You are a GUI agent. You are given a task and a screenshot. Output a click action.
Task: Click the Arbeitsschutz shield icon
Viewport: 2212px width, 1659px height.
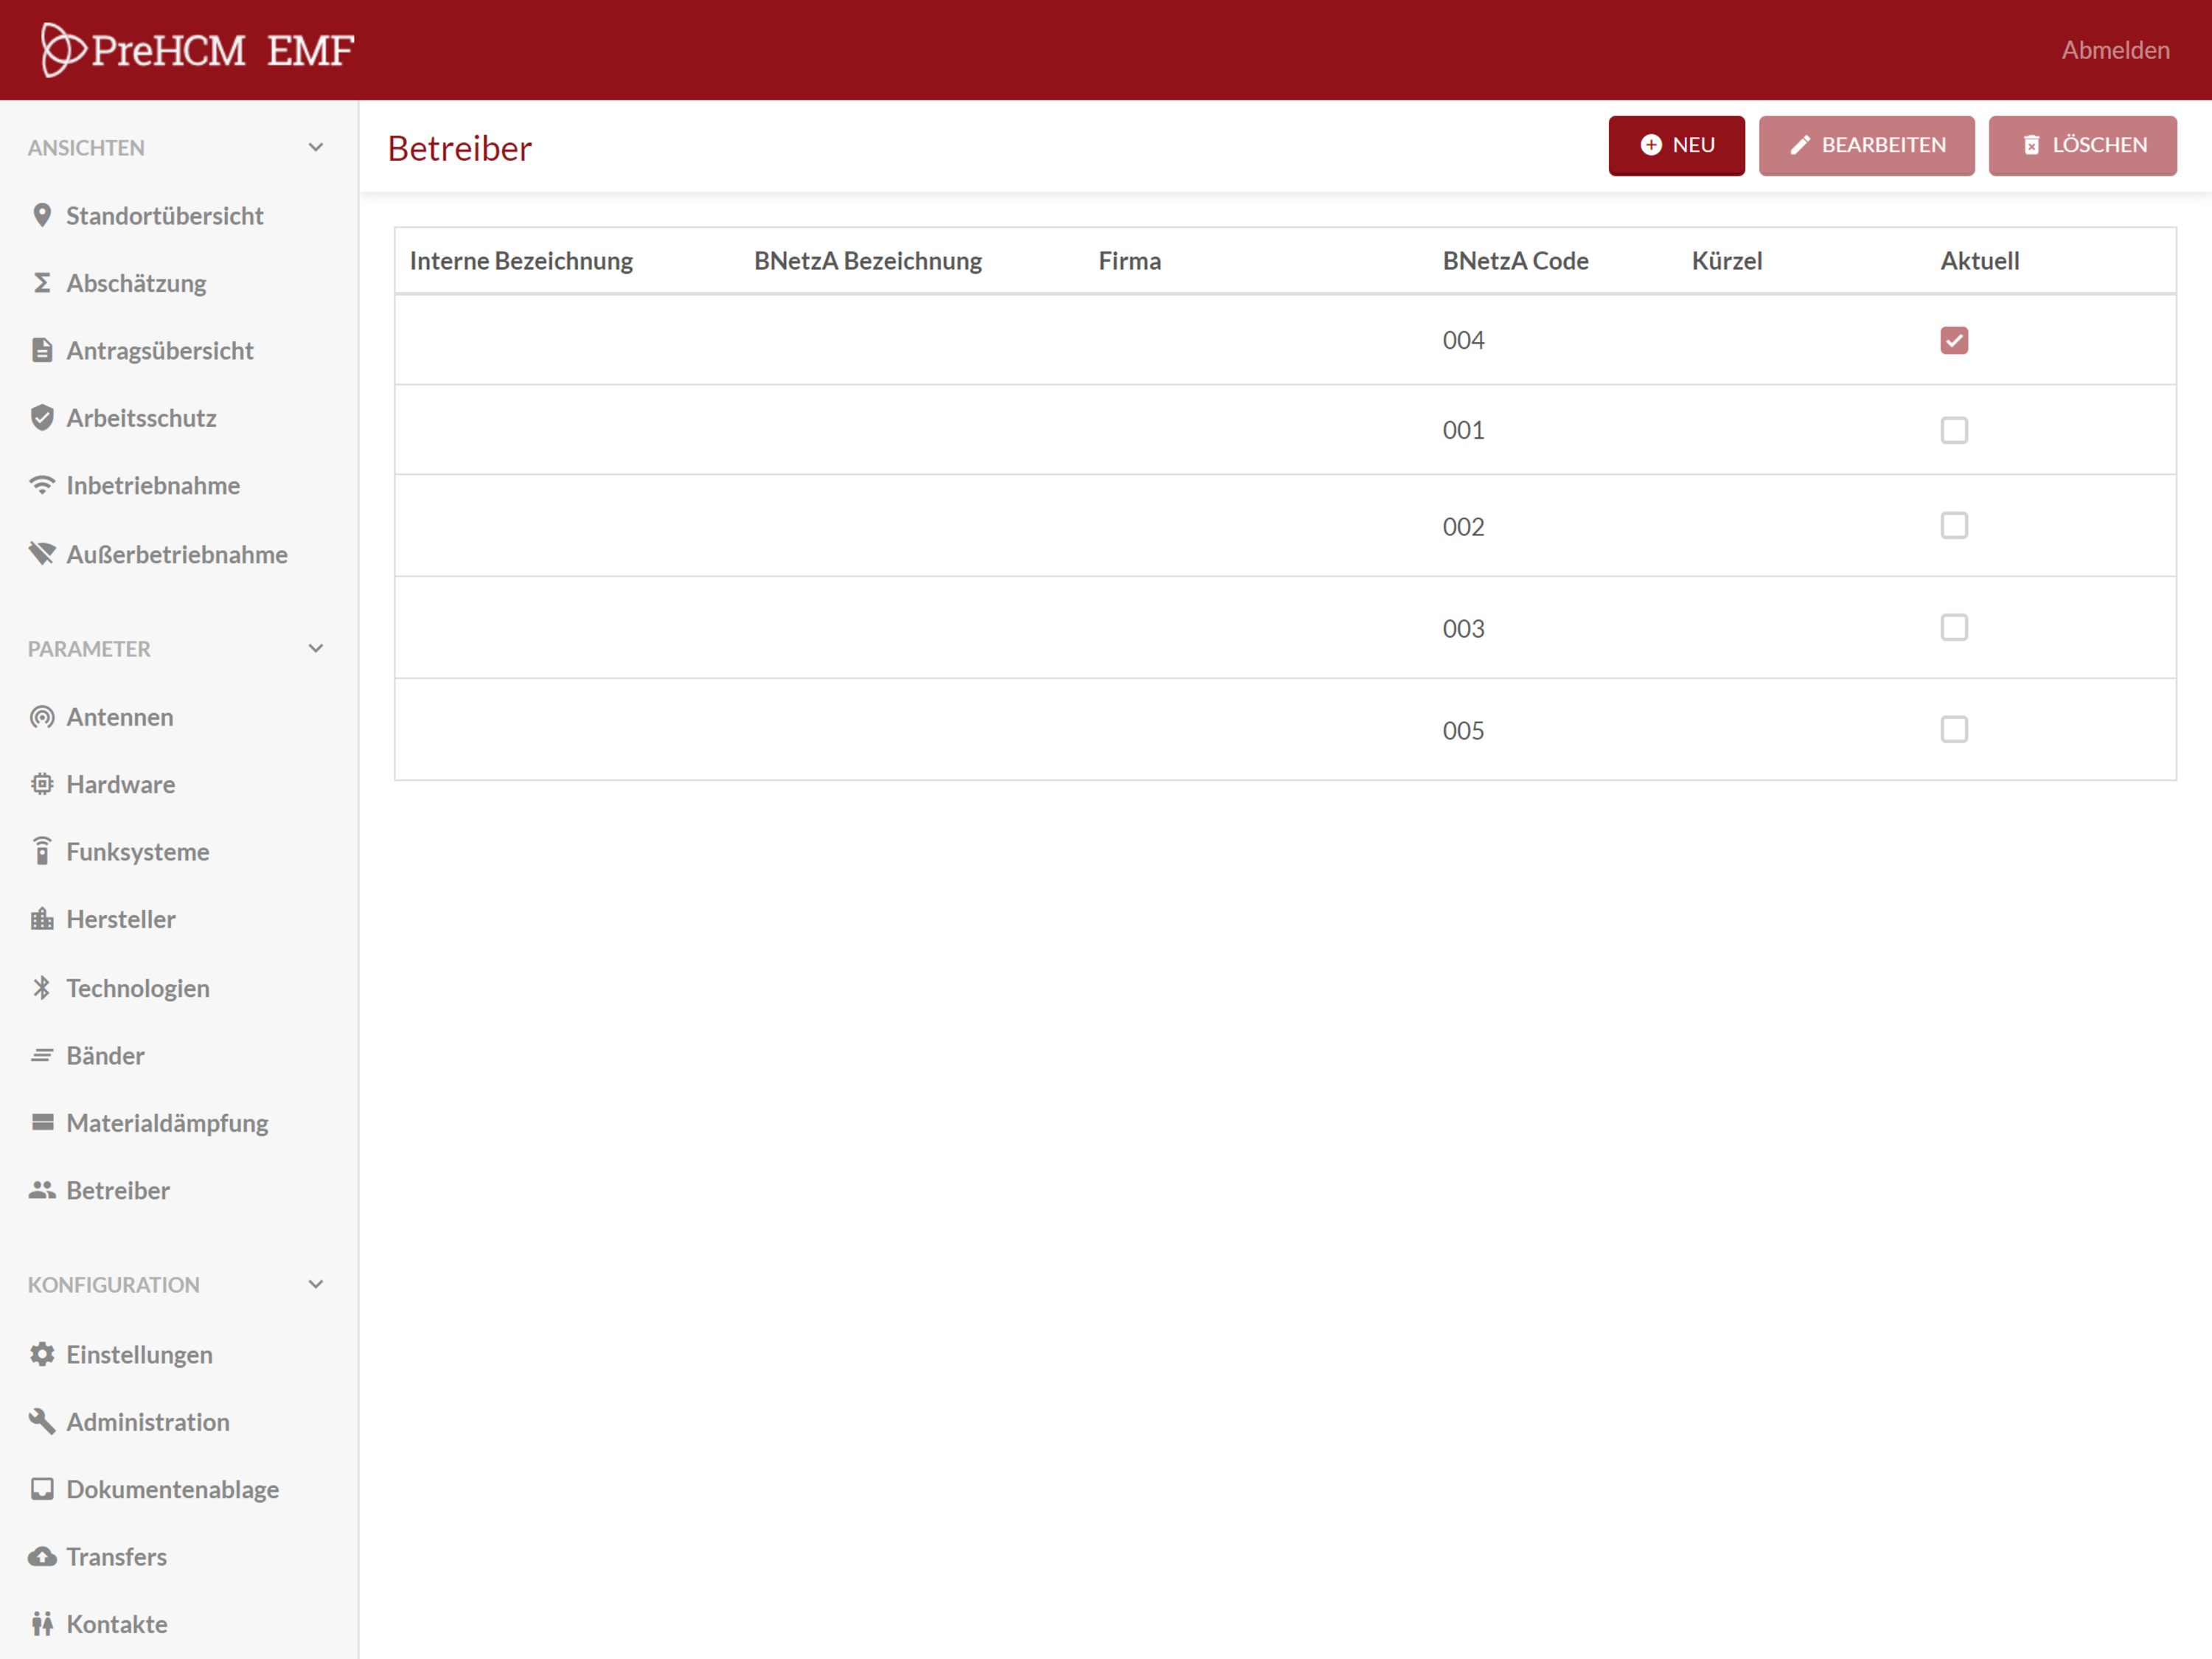click(x=42, y=417)
